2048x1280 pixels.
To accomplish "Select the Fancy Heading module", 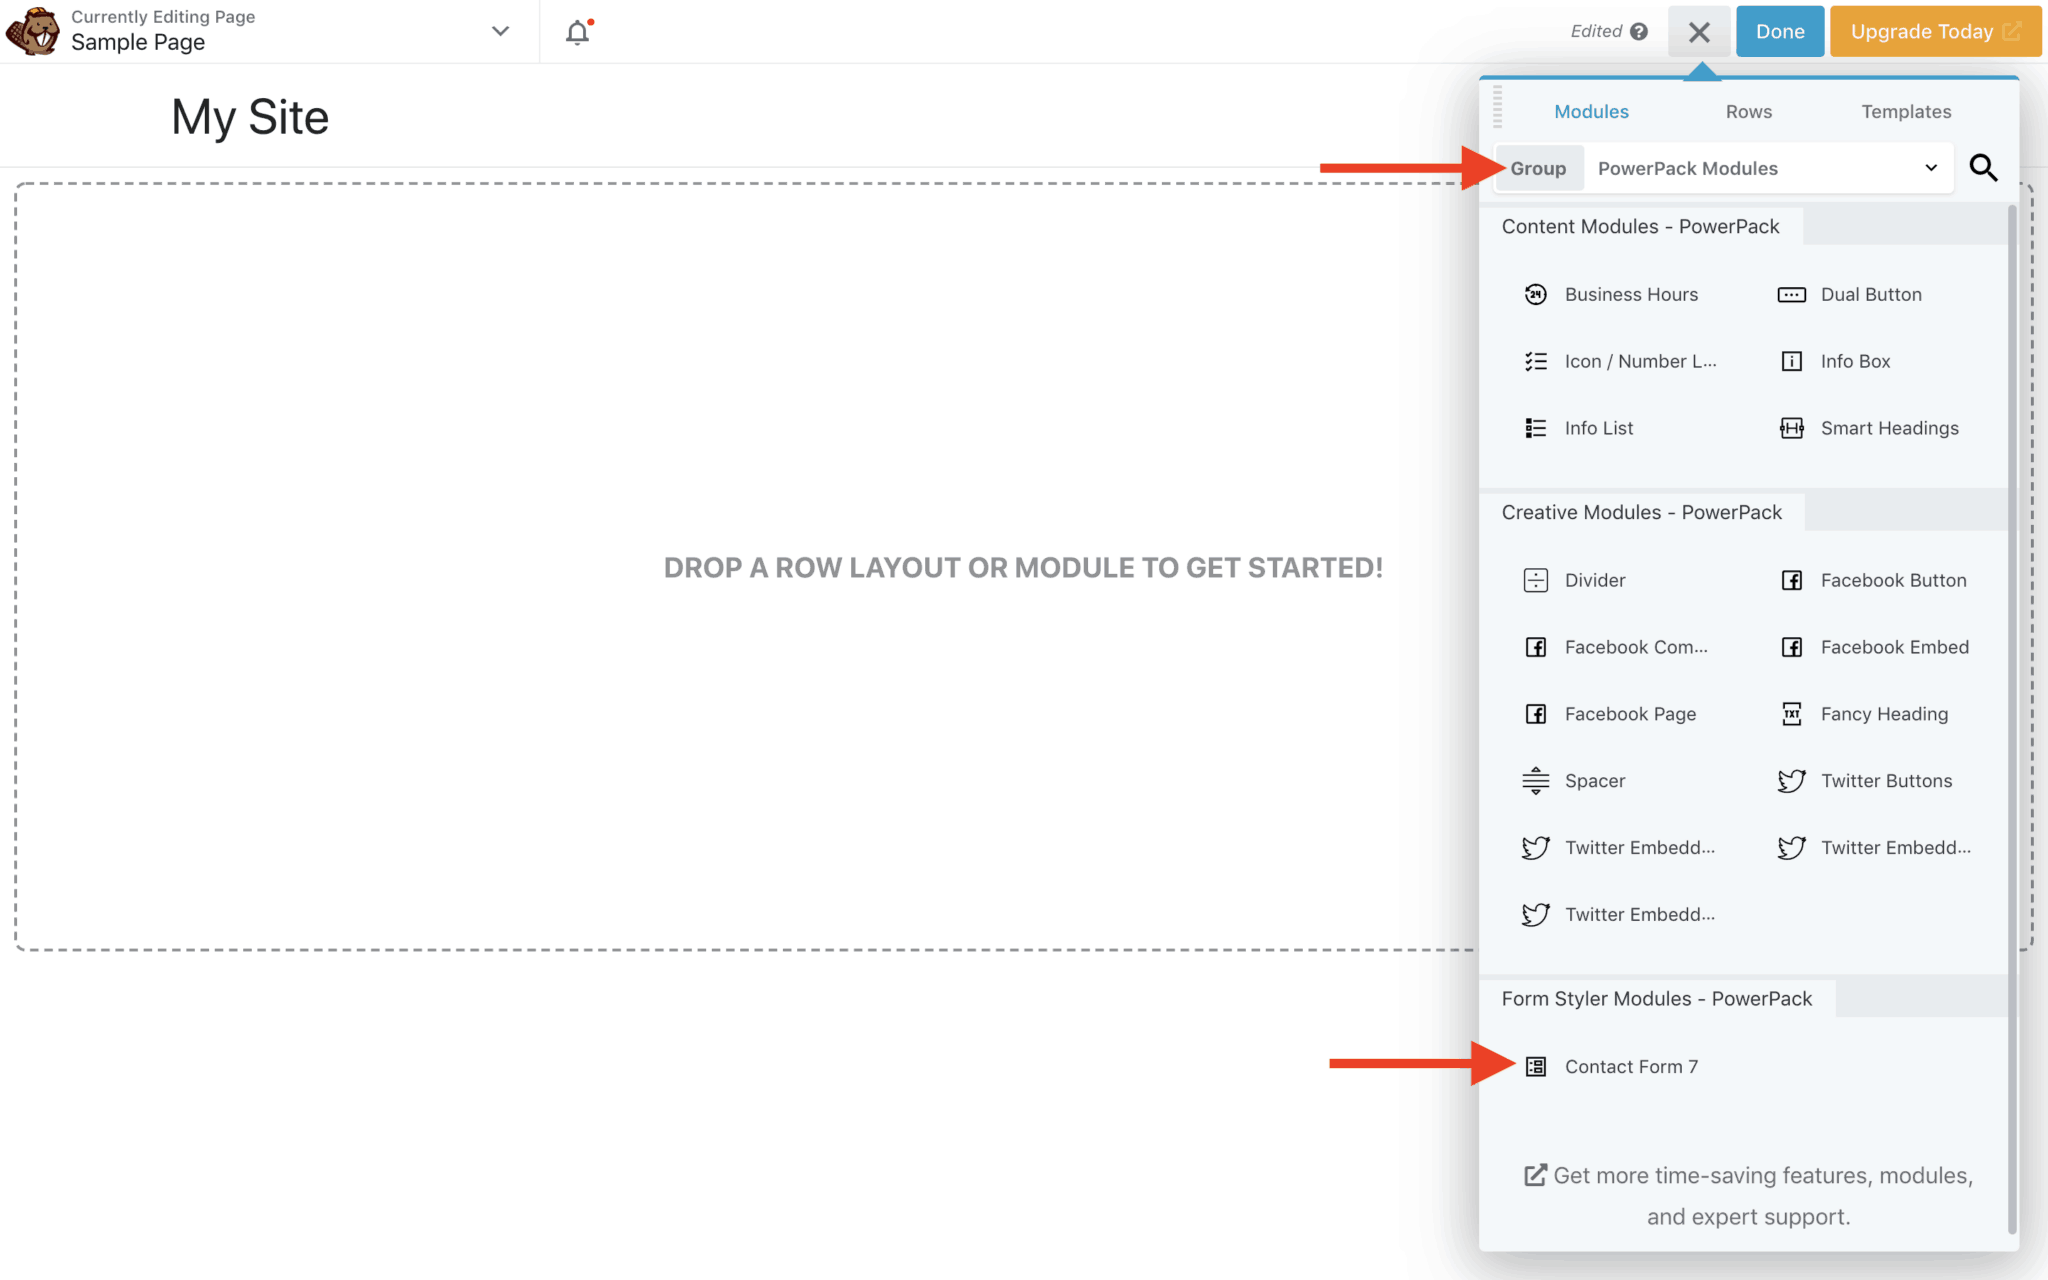I will point(1883,714).
